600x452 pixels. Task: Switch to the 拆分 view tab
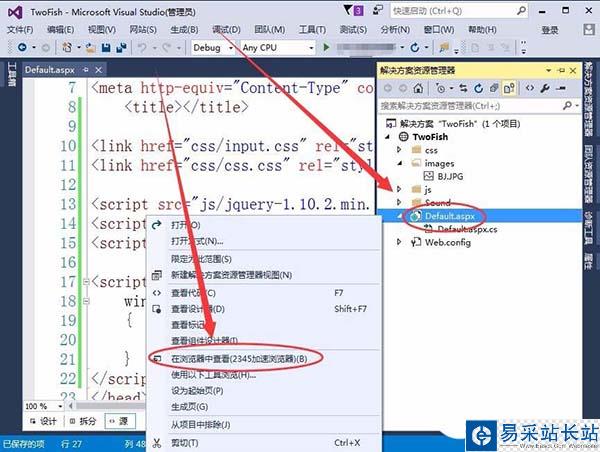83,421
